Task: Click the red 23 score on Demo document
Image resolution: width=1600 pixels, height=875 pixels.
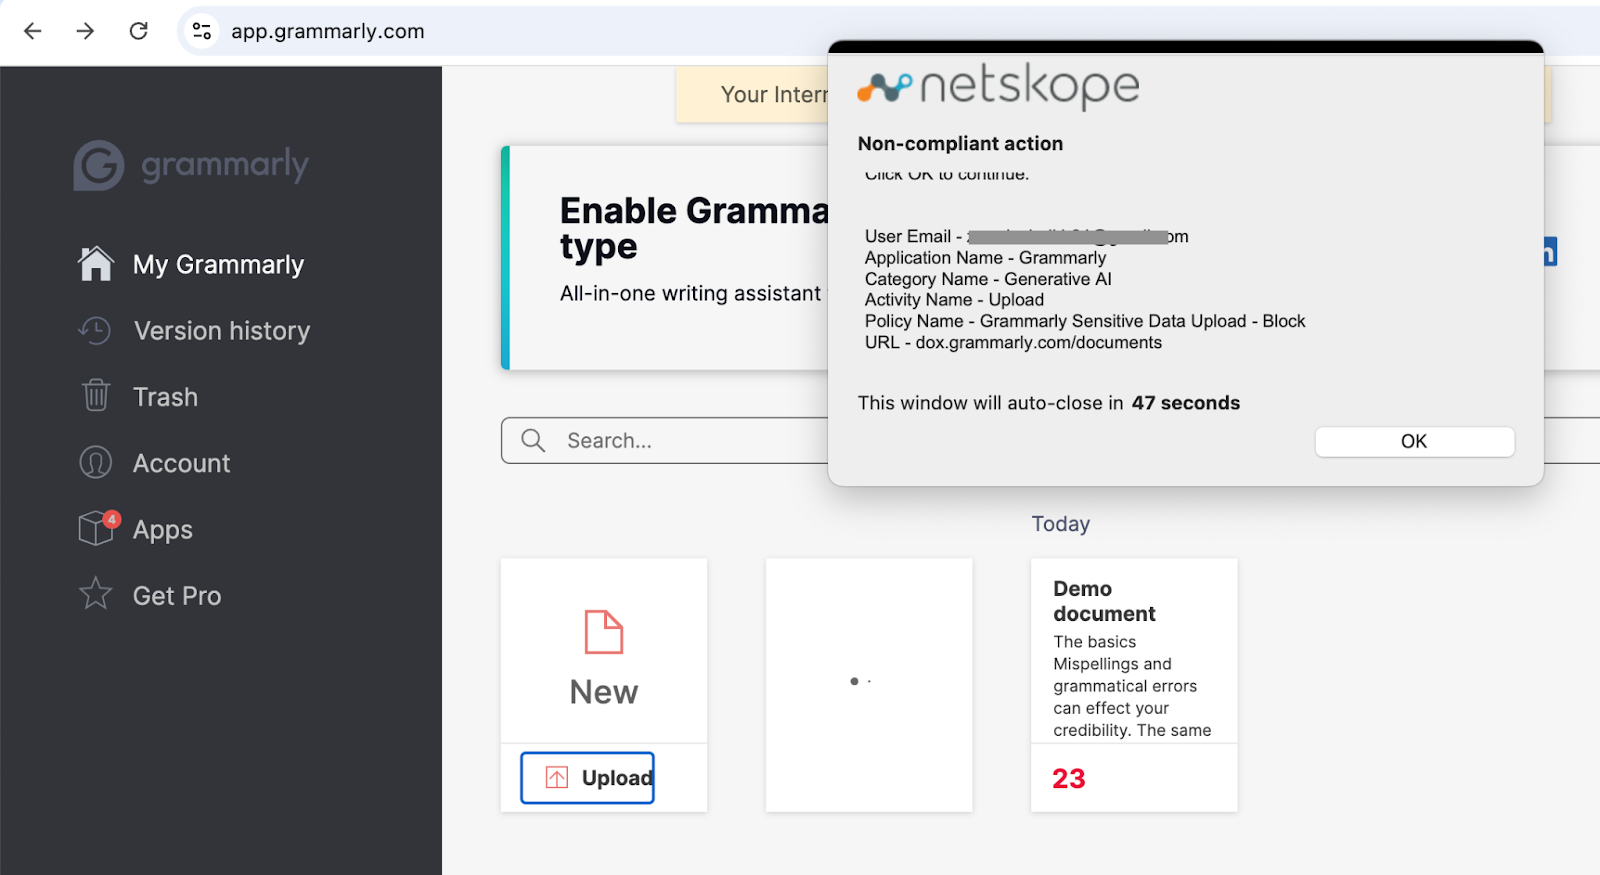Action: click(1069, 779)
